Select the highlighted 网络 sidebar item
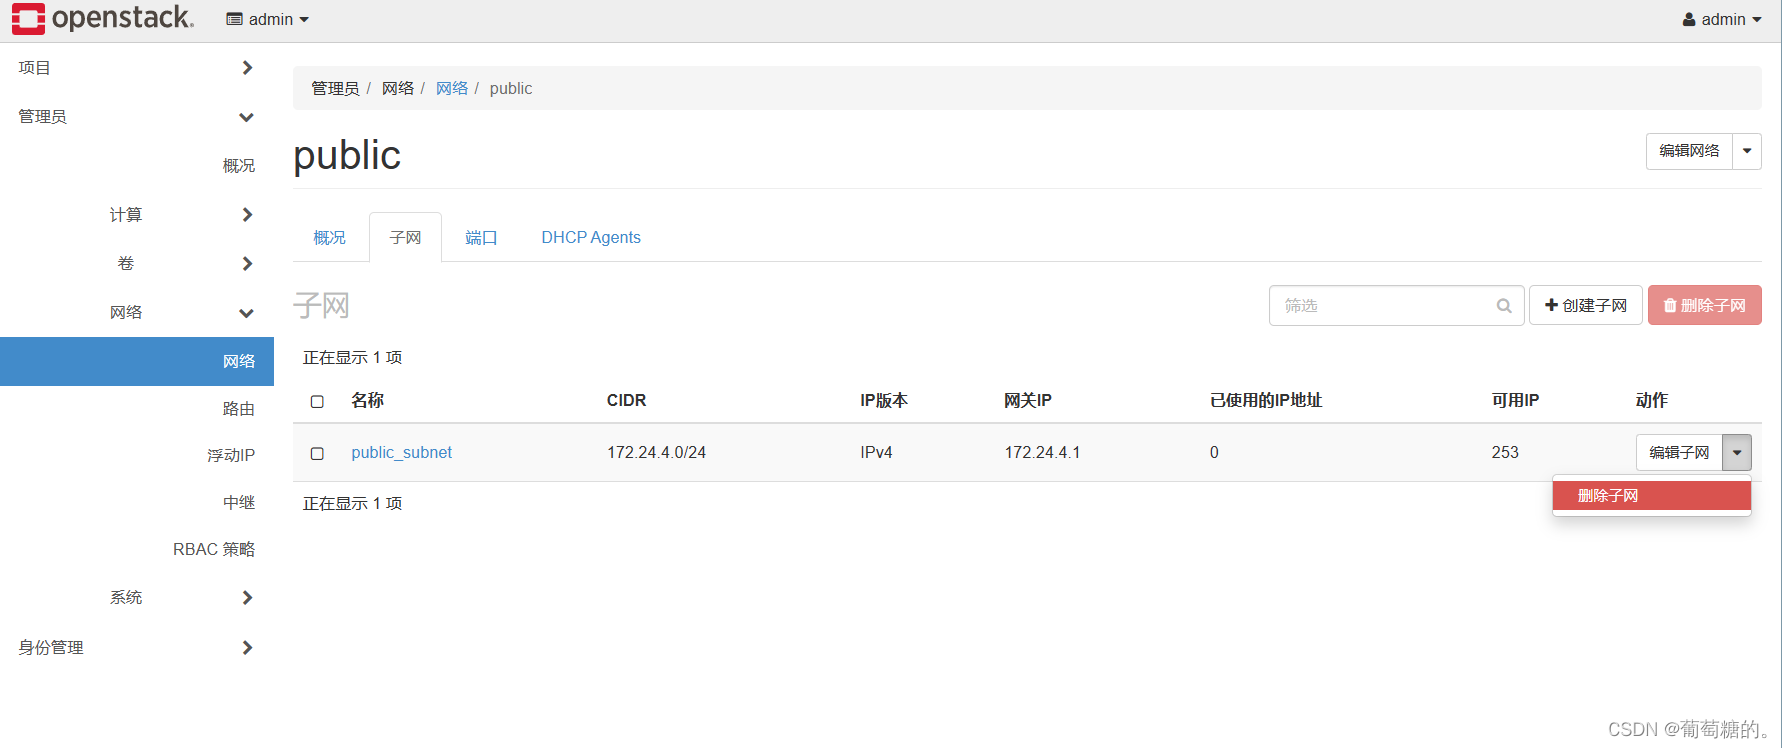The image size is (1782, 748). click(x=137, y=361)
